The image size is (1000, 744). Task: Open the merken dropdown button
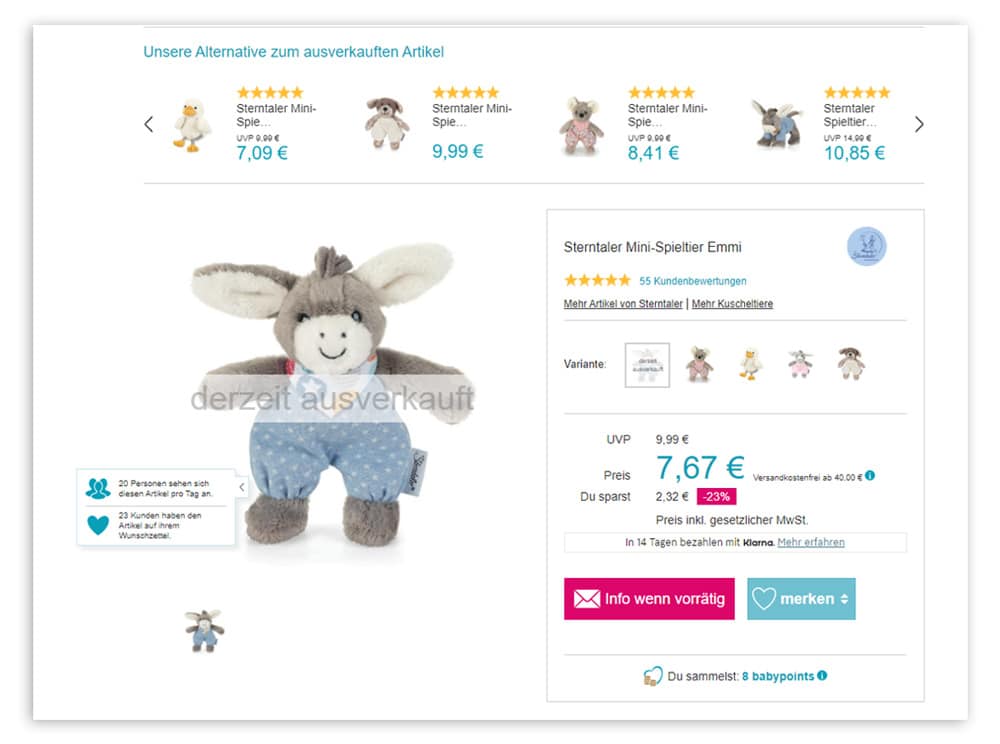pos(801,599)
